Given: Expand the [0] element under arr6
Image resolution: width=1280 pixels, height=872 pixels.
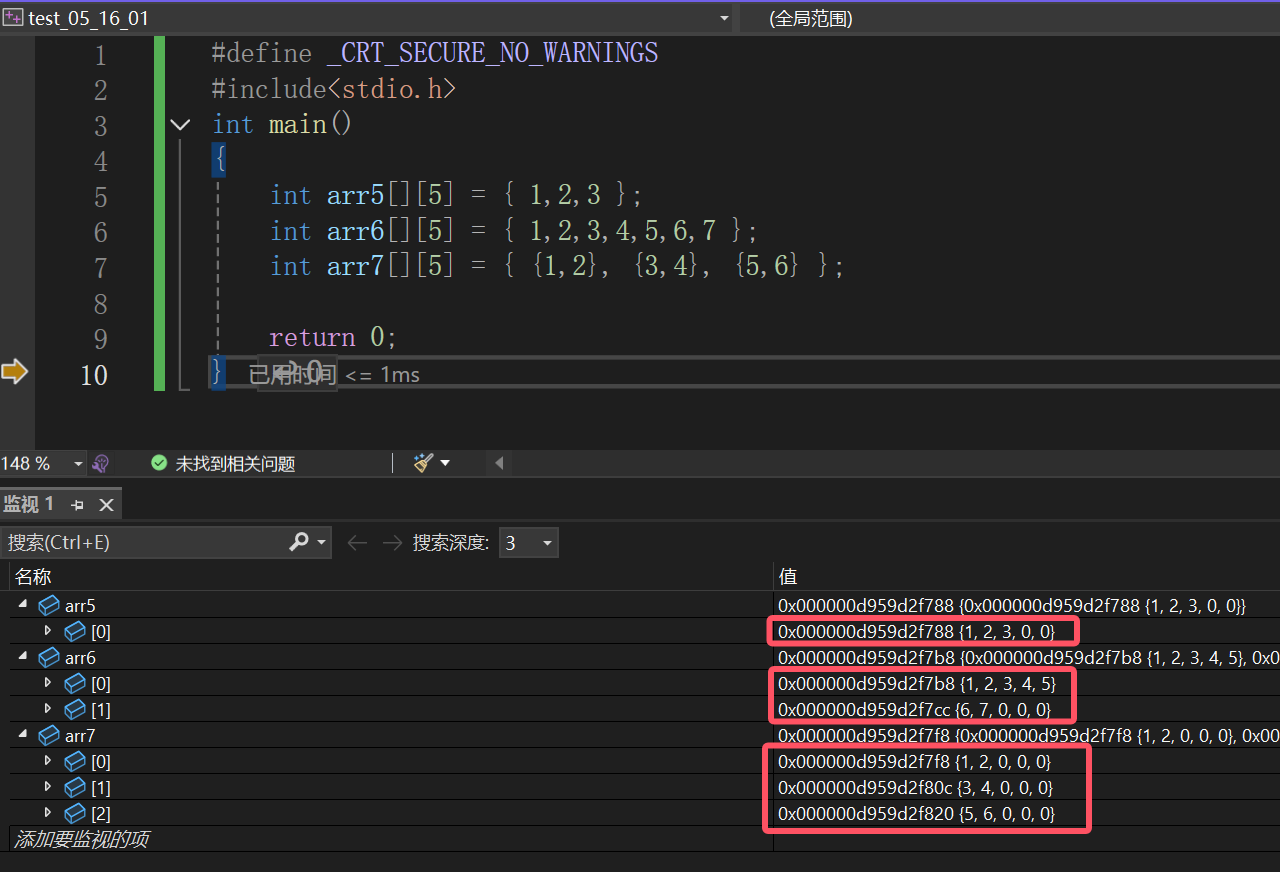Looking at the screenshot, I should tap(48, 683).
